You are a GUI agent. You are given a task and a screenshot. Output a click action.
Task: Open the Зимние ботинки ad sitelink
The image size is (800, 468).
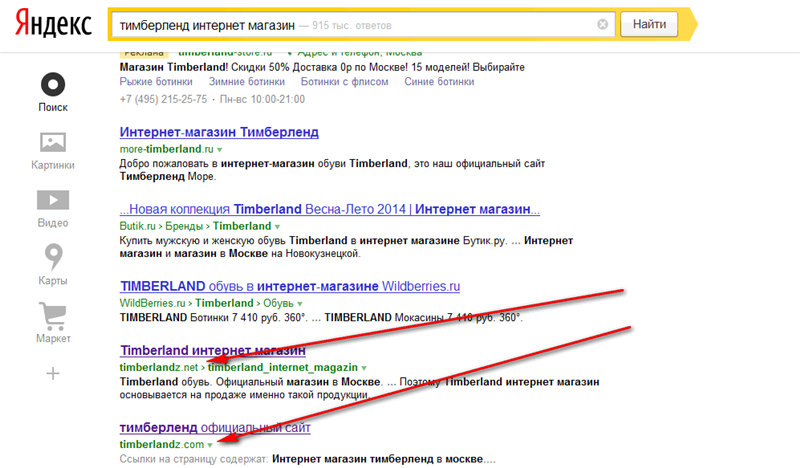tap(246, 82)
